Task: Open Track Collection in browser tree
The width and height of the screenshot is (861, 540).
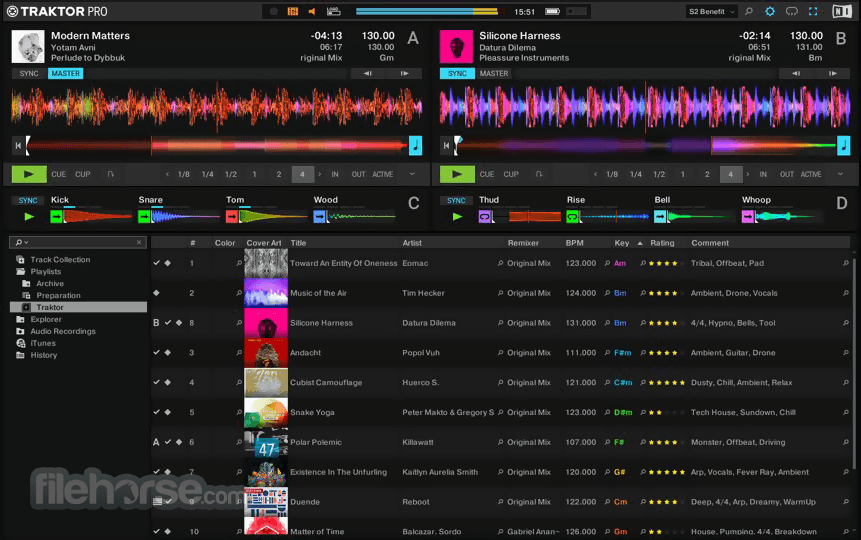Action: tap(60, 259)
